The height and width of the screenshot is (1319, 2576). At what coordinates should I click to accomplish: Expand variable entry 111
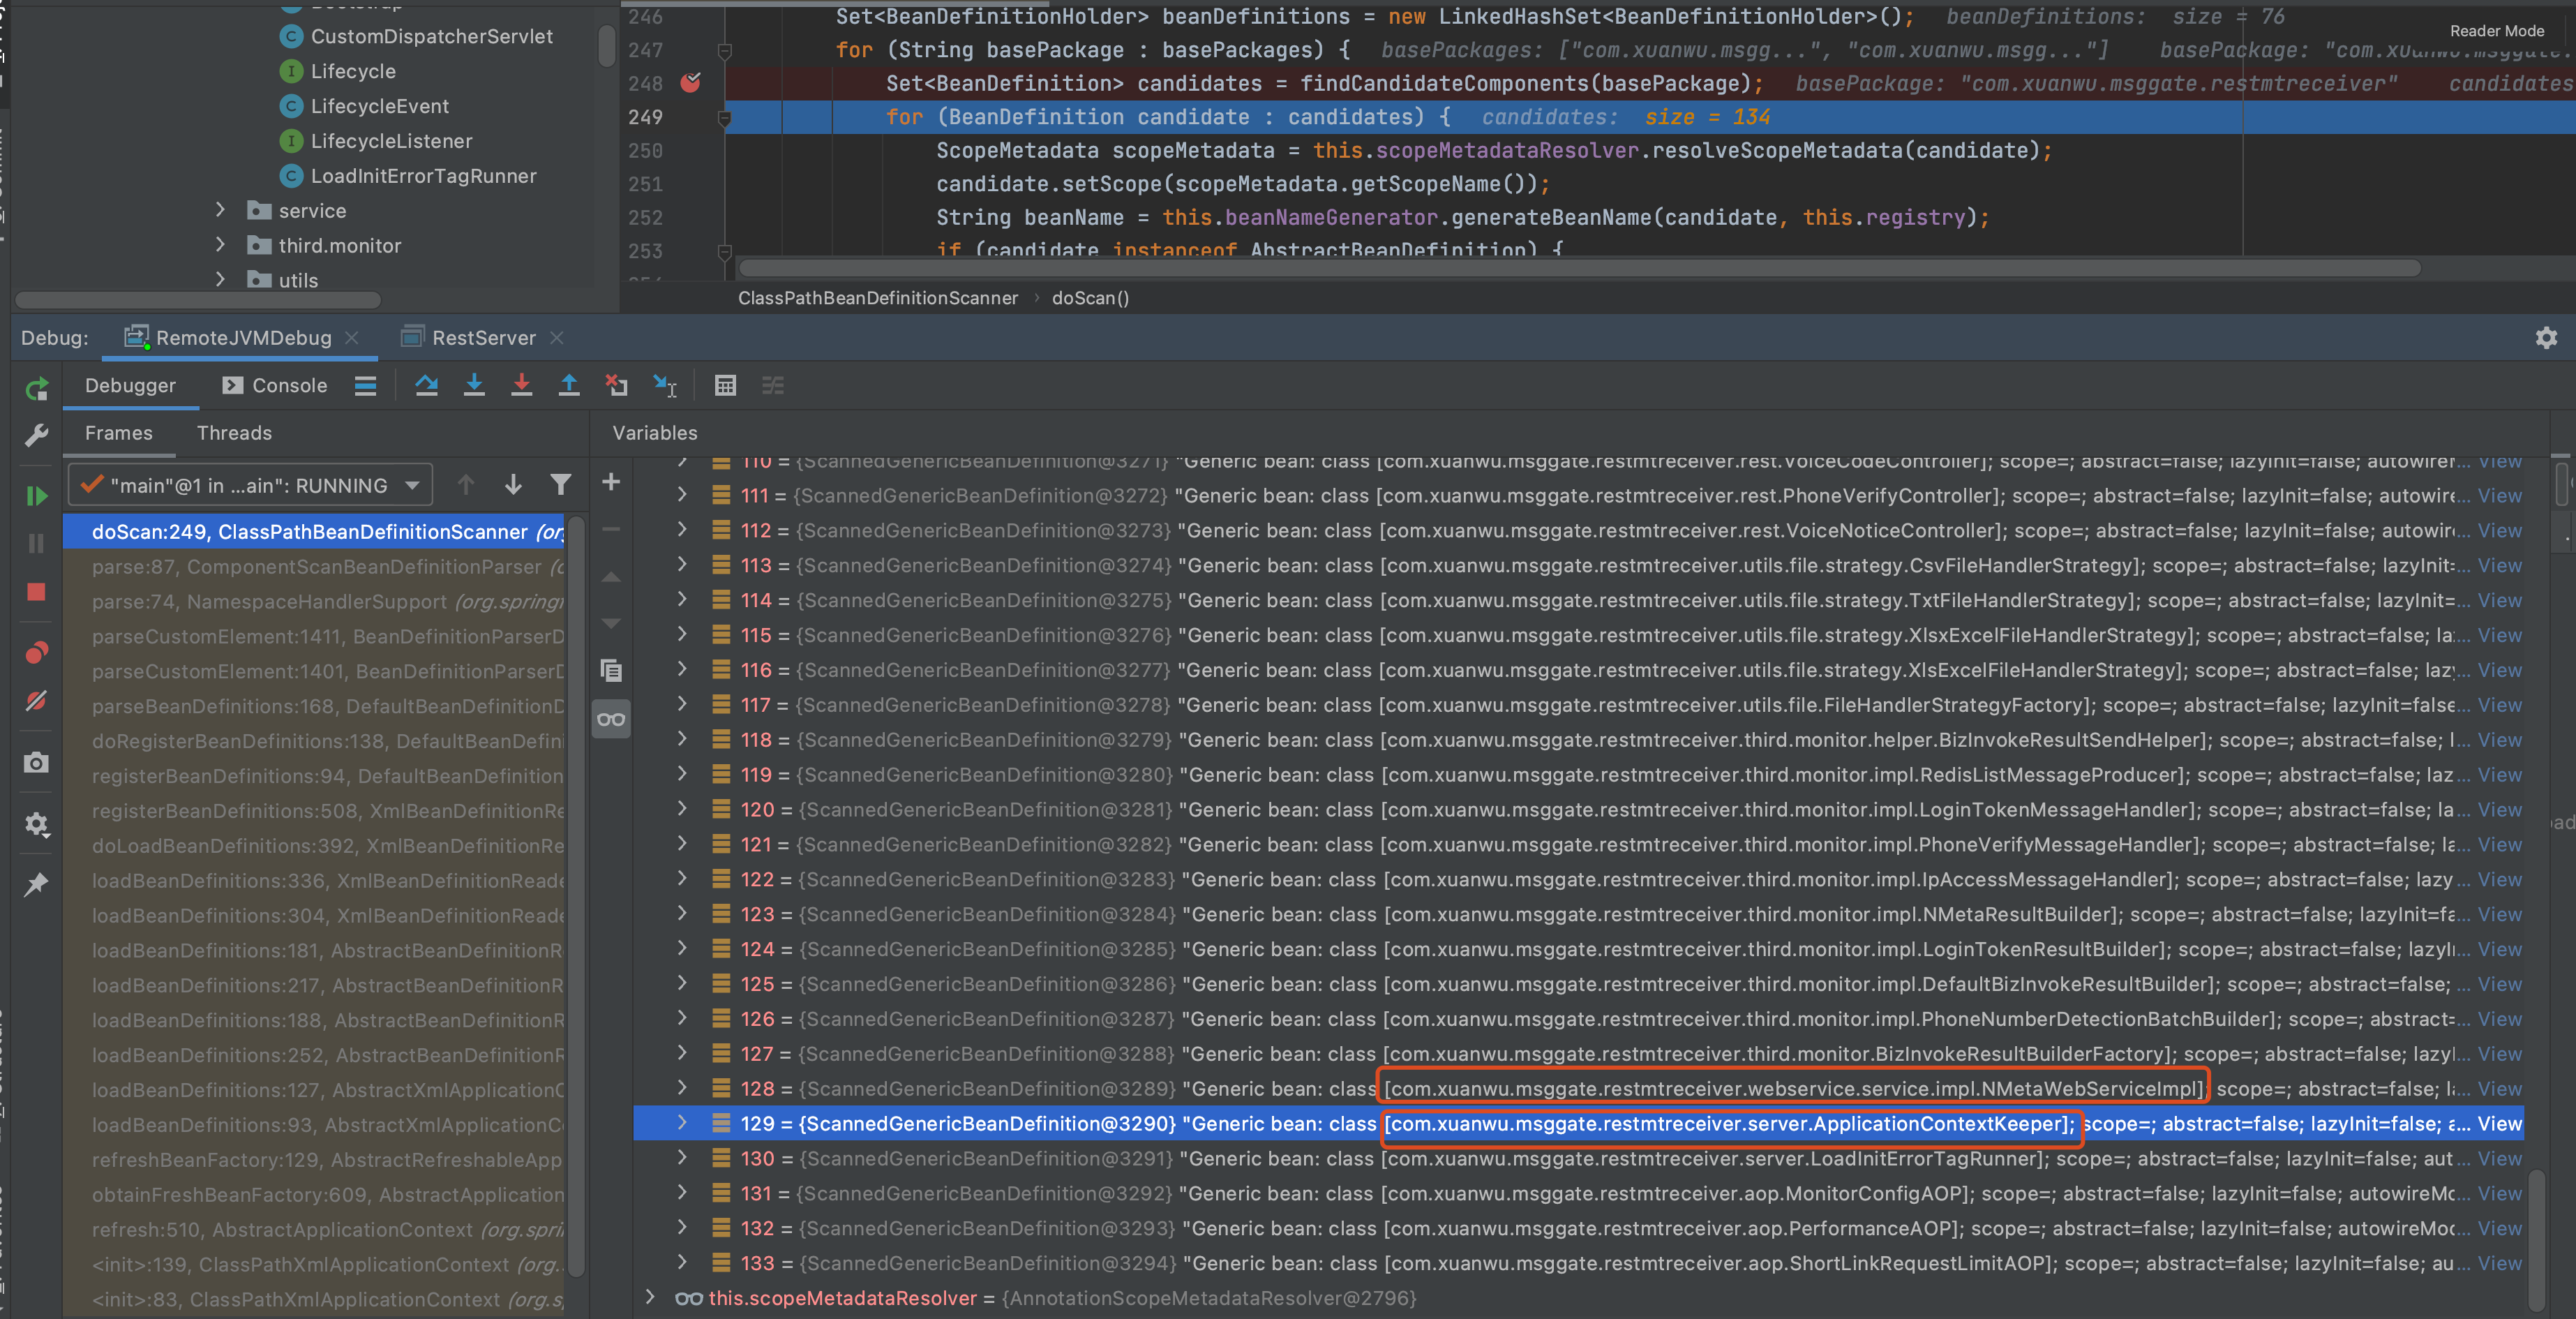(682, 495)
